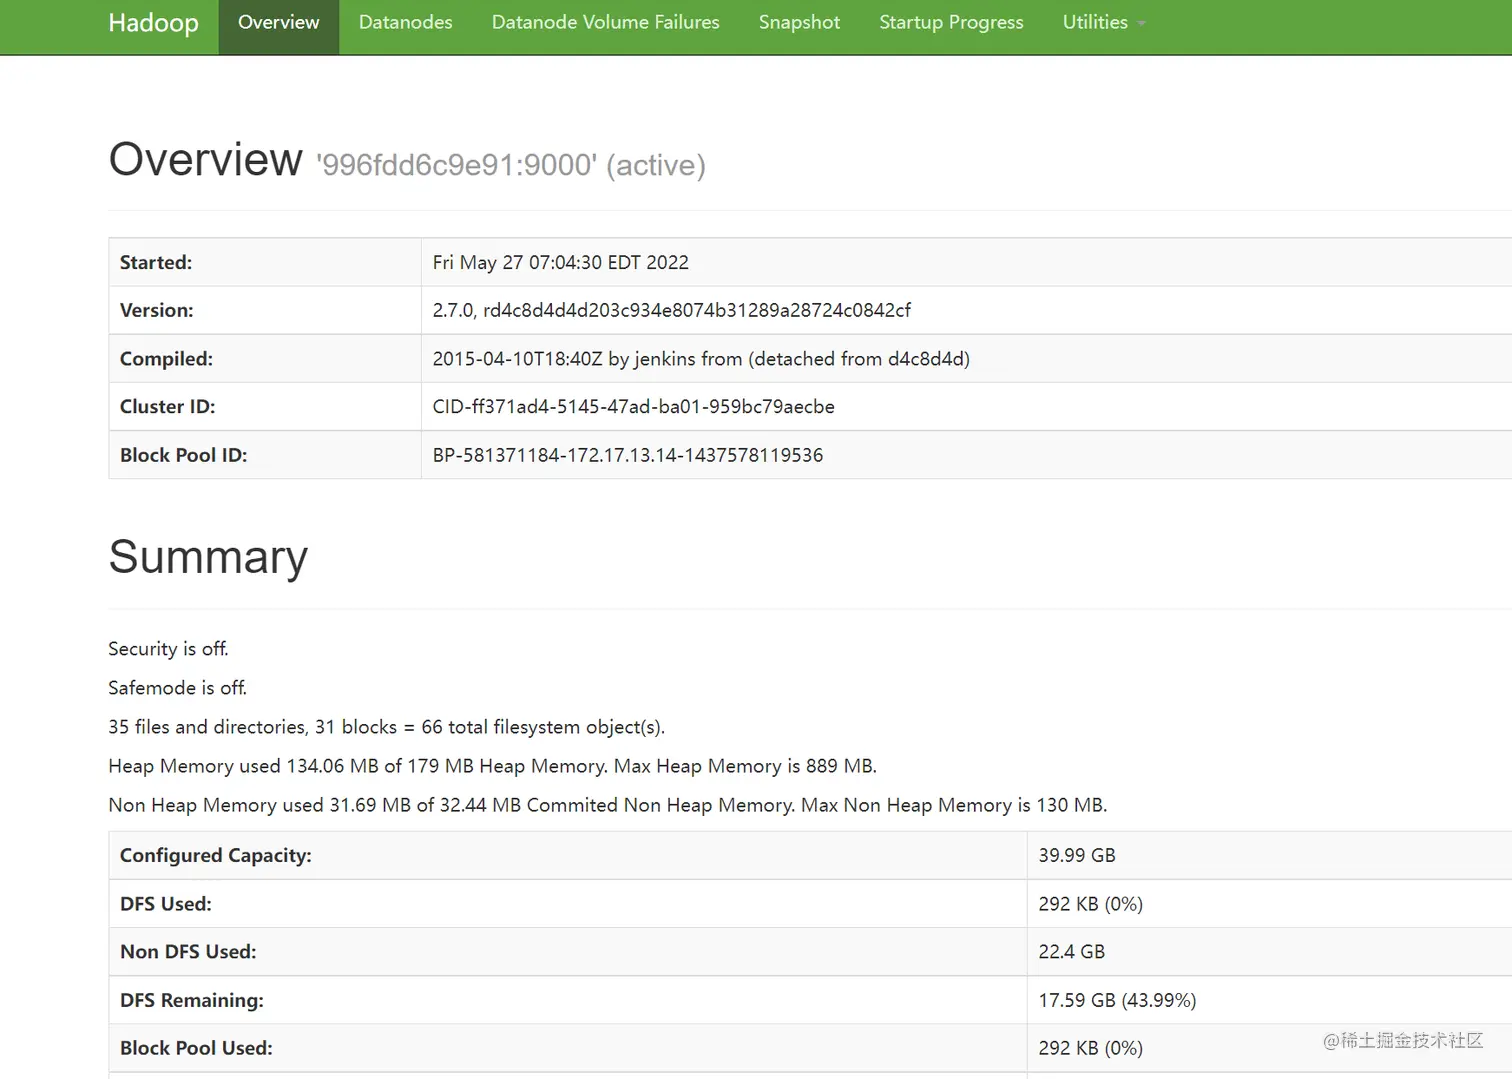The image size is (1512, 1079).
Task: Select the 22.4 GB Non DFS value
Action: coord(1071,952)
